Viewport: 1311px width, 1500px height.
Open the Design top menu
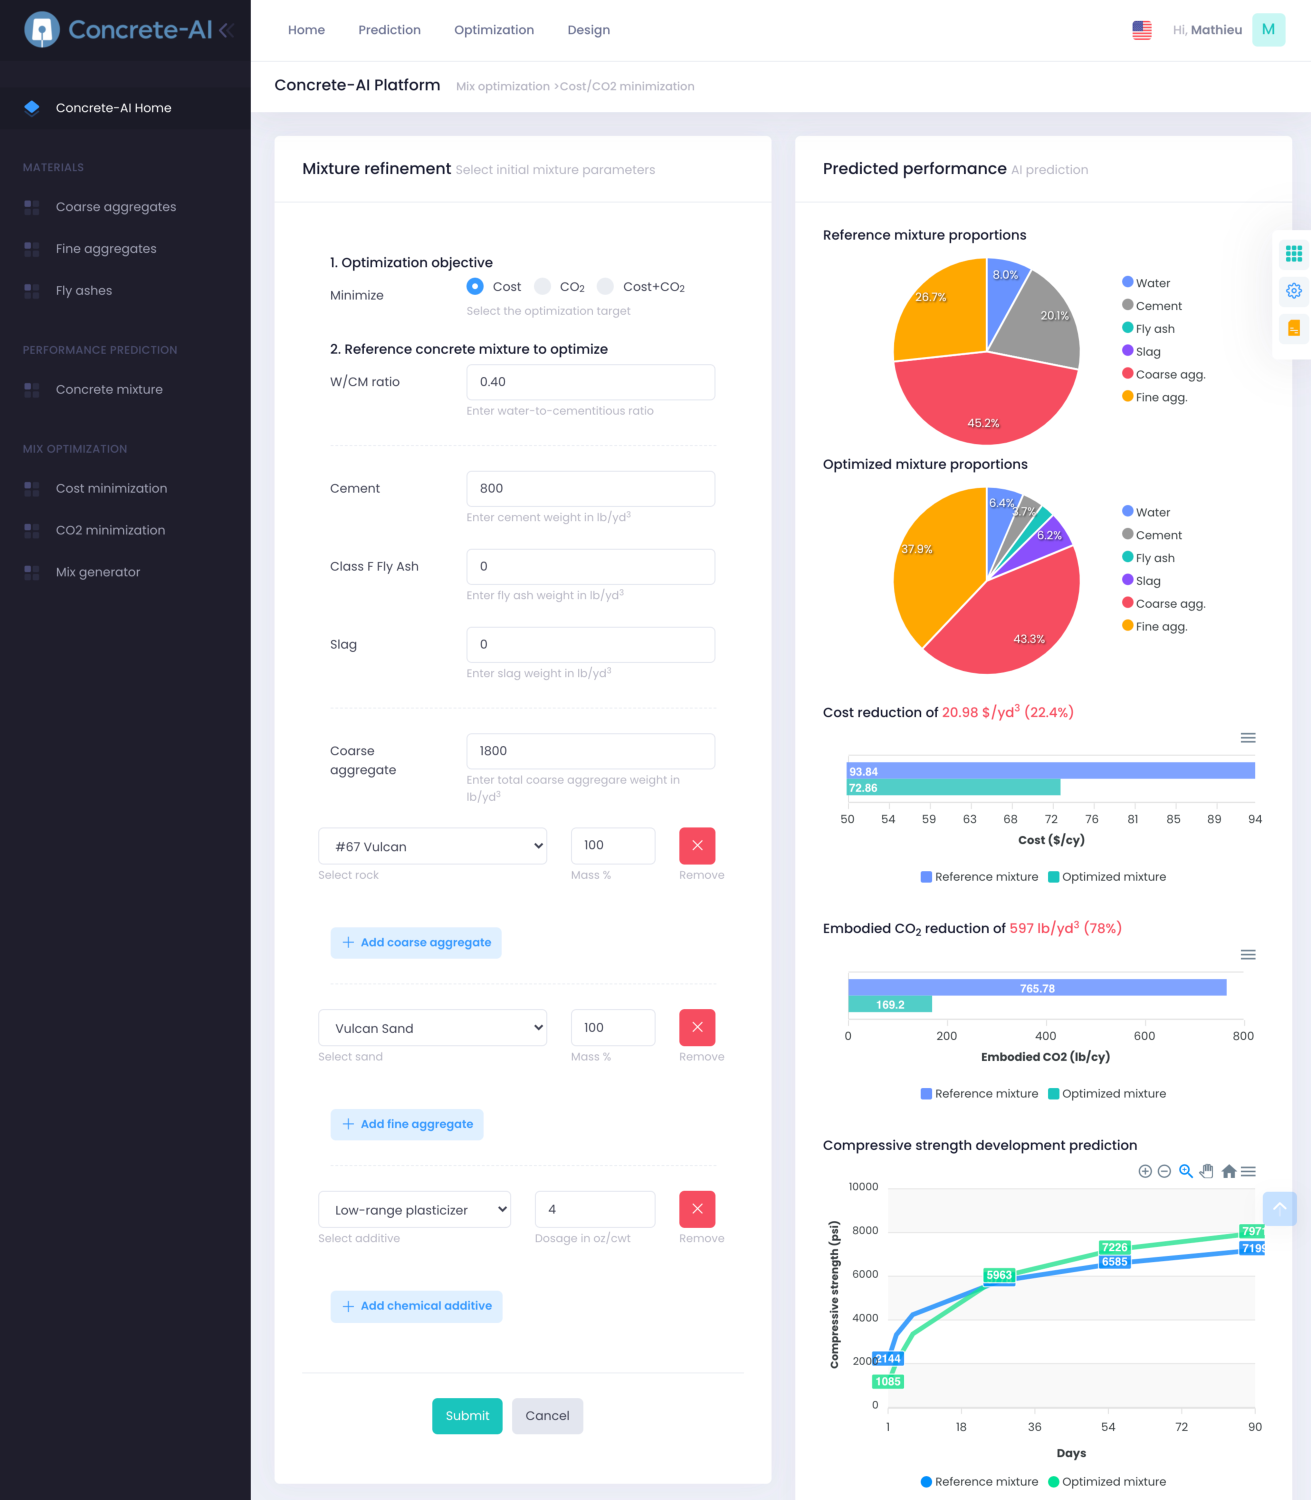click(589, 30)
